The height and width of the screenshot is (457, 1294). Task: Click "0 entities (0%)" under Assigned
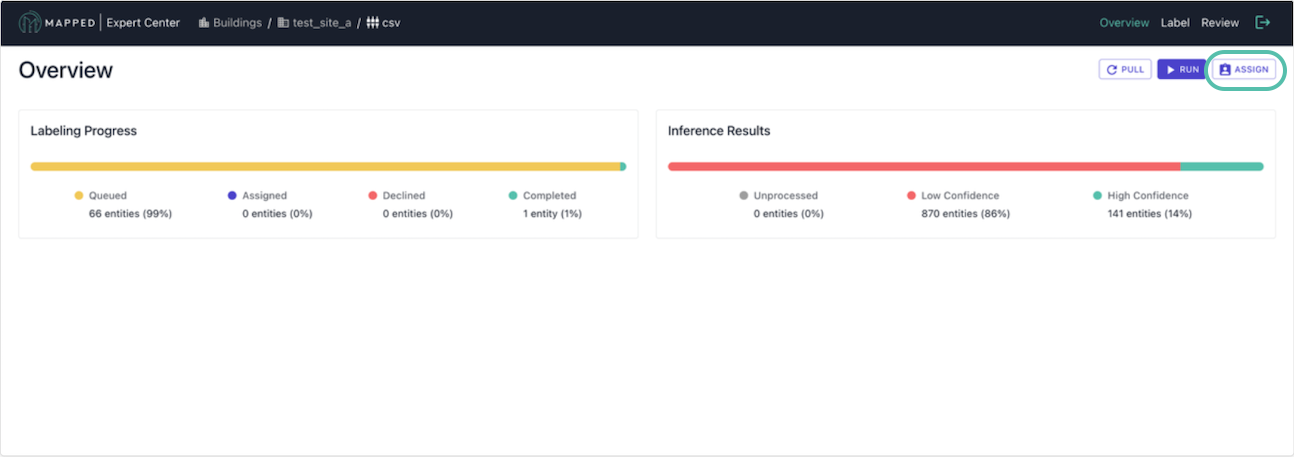(x=277, y=213)
